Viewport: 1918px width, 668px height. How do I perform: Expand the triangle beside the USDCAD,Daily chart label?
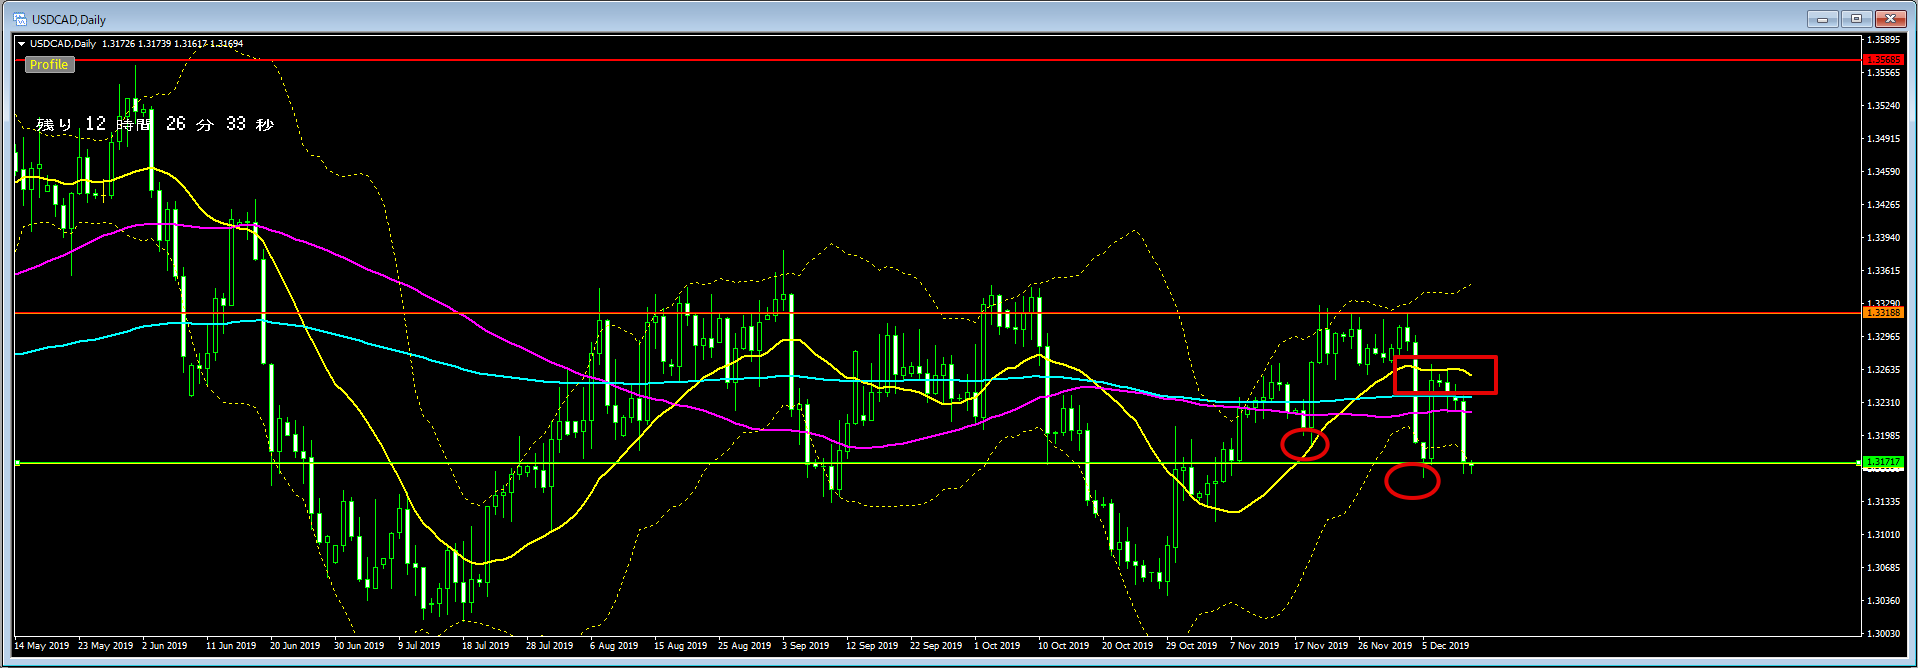tap(21, 44)
